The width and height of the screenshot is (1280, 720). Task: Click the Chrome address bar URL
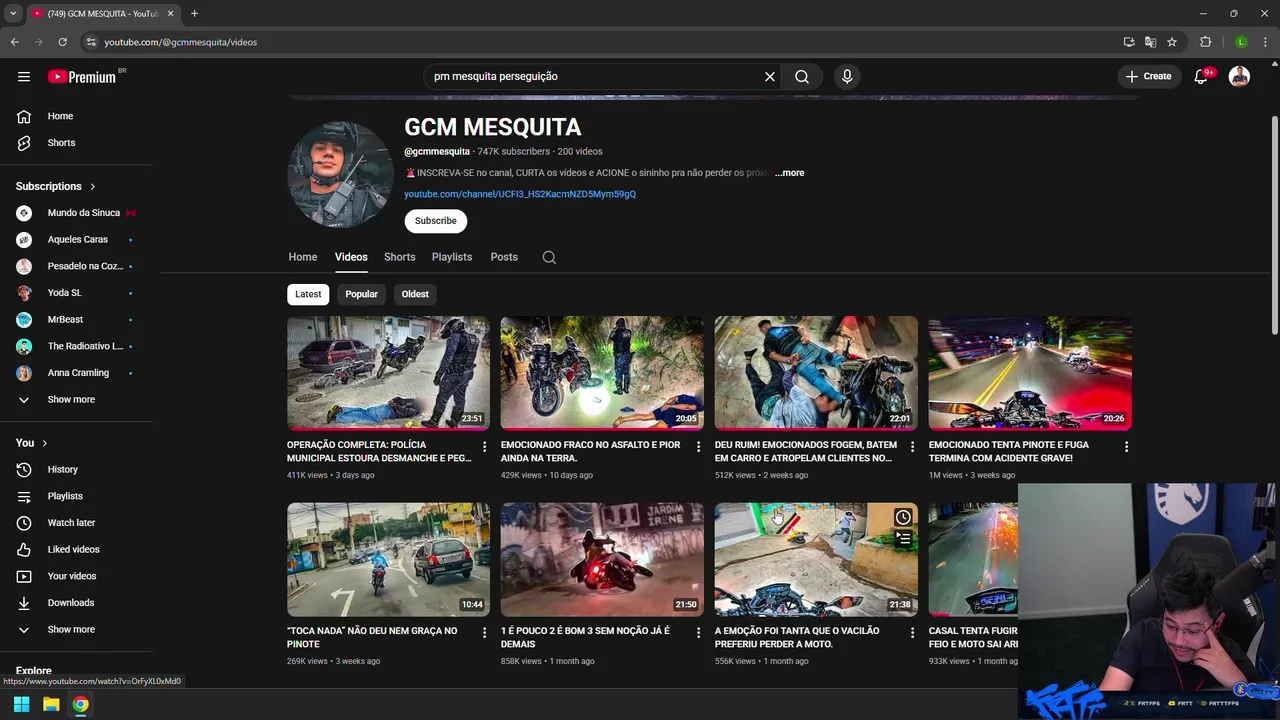181,42
